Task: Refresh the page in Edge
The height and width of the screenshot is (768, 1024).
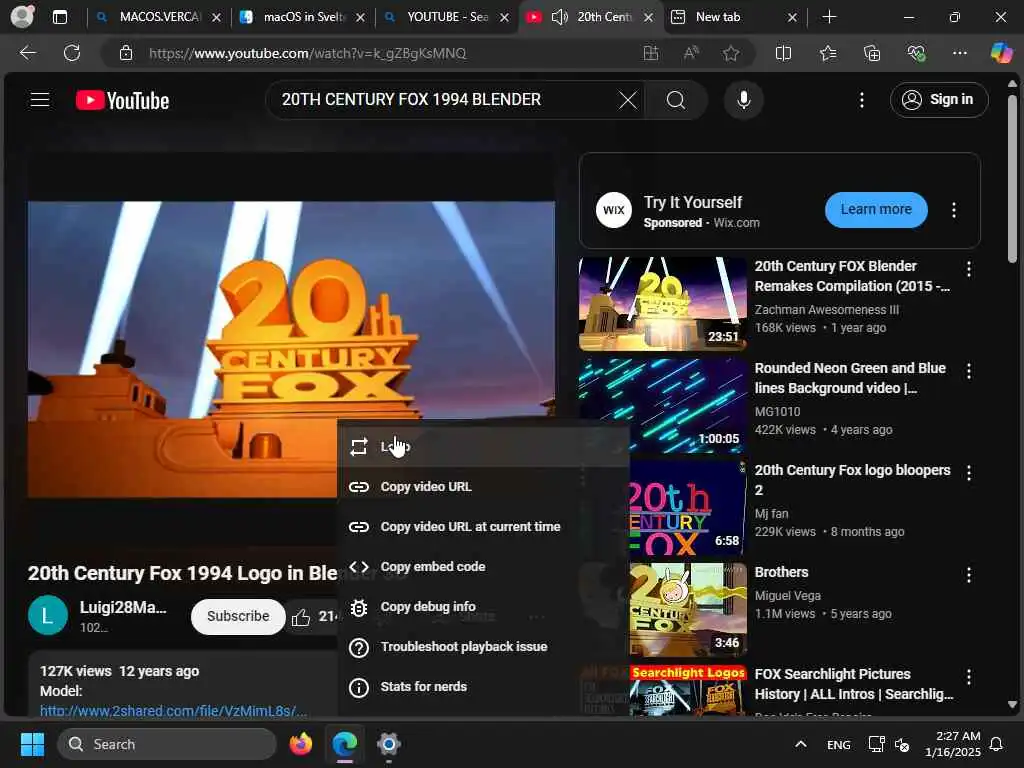Action: (72, 53)
